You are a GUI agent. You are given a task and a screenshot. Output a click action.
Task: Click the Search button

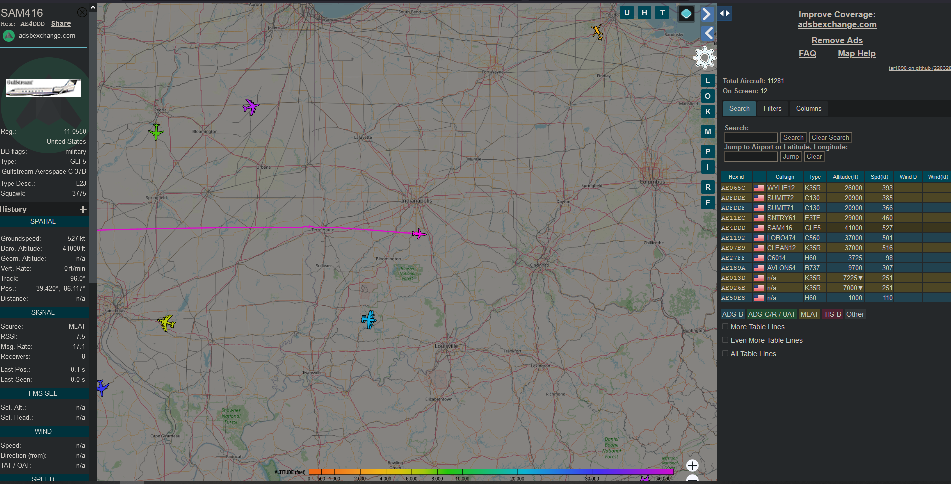point(793,138)
